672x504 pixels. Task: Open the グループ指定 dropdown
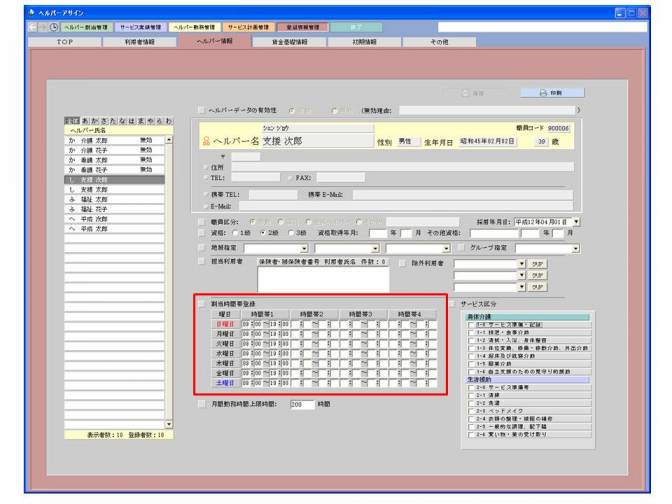pos(577,247)
